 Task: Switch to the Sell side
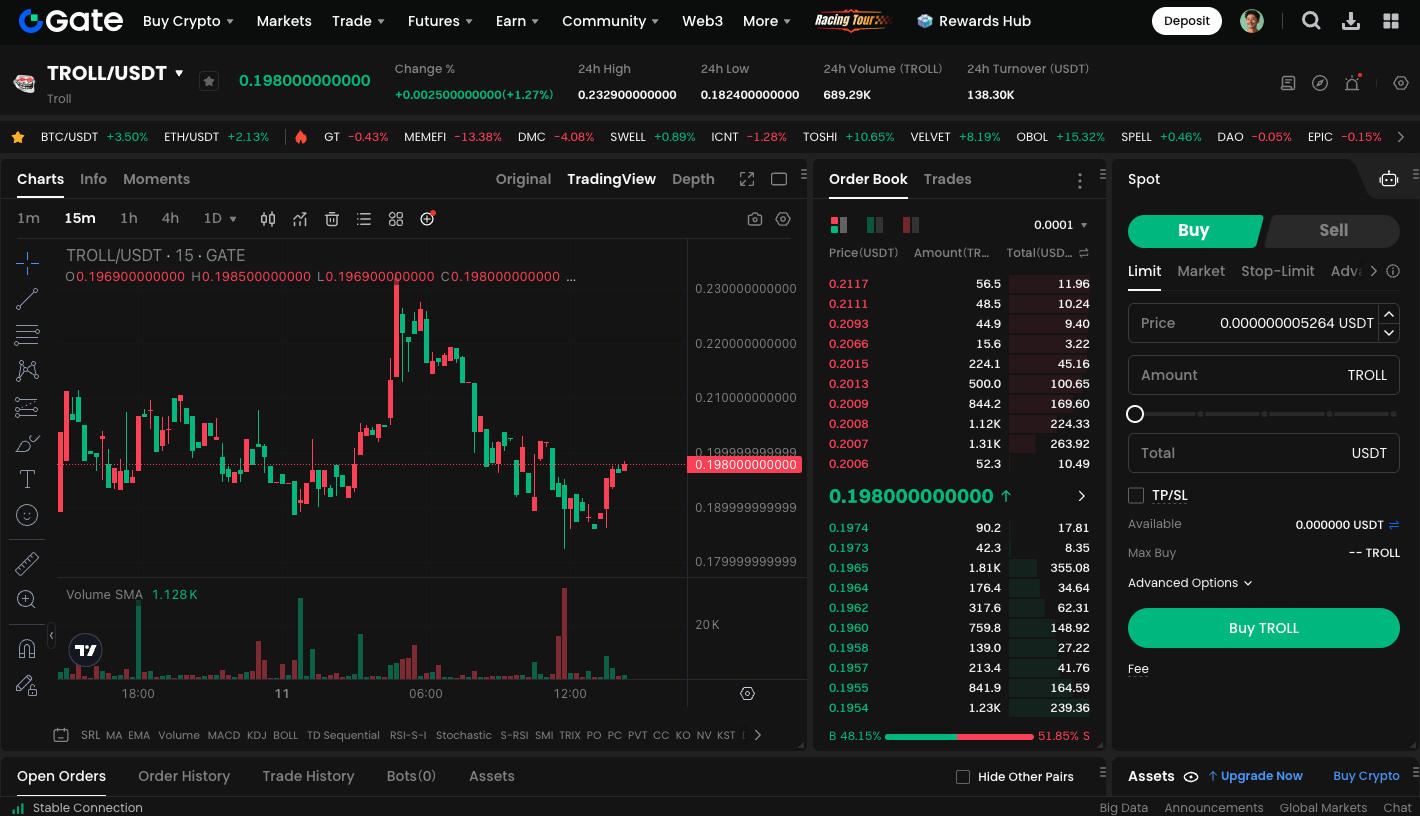pyautogui.click(x=1333, y=230)
